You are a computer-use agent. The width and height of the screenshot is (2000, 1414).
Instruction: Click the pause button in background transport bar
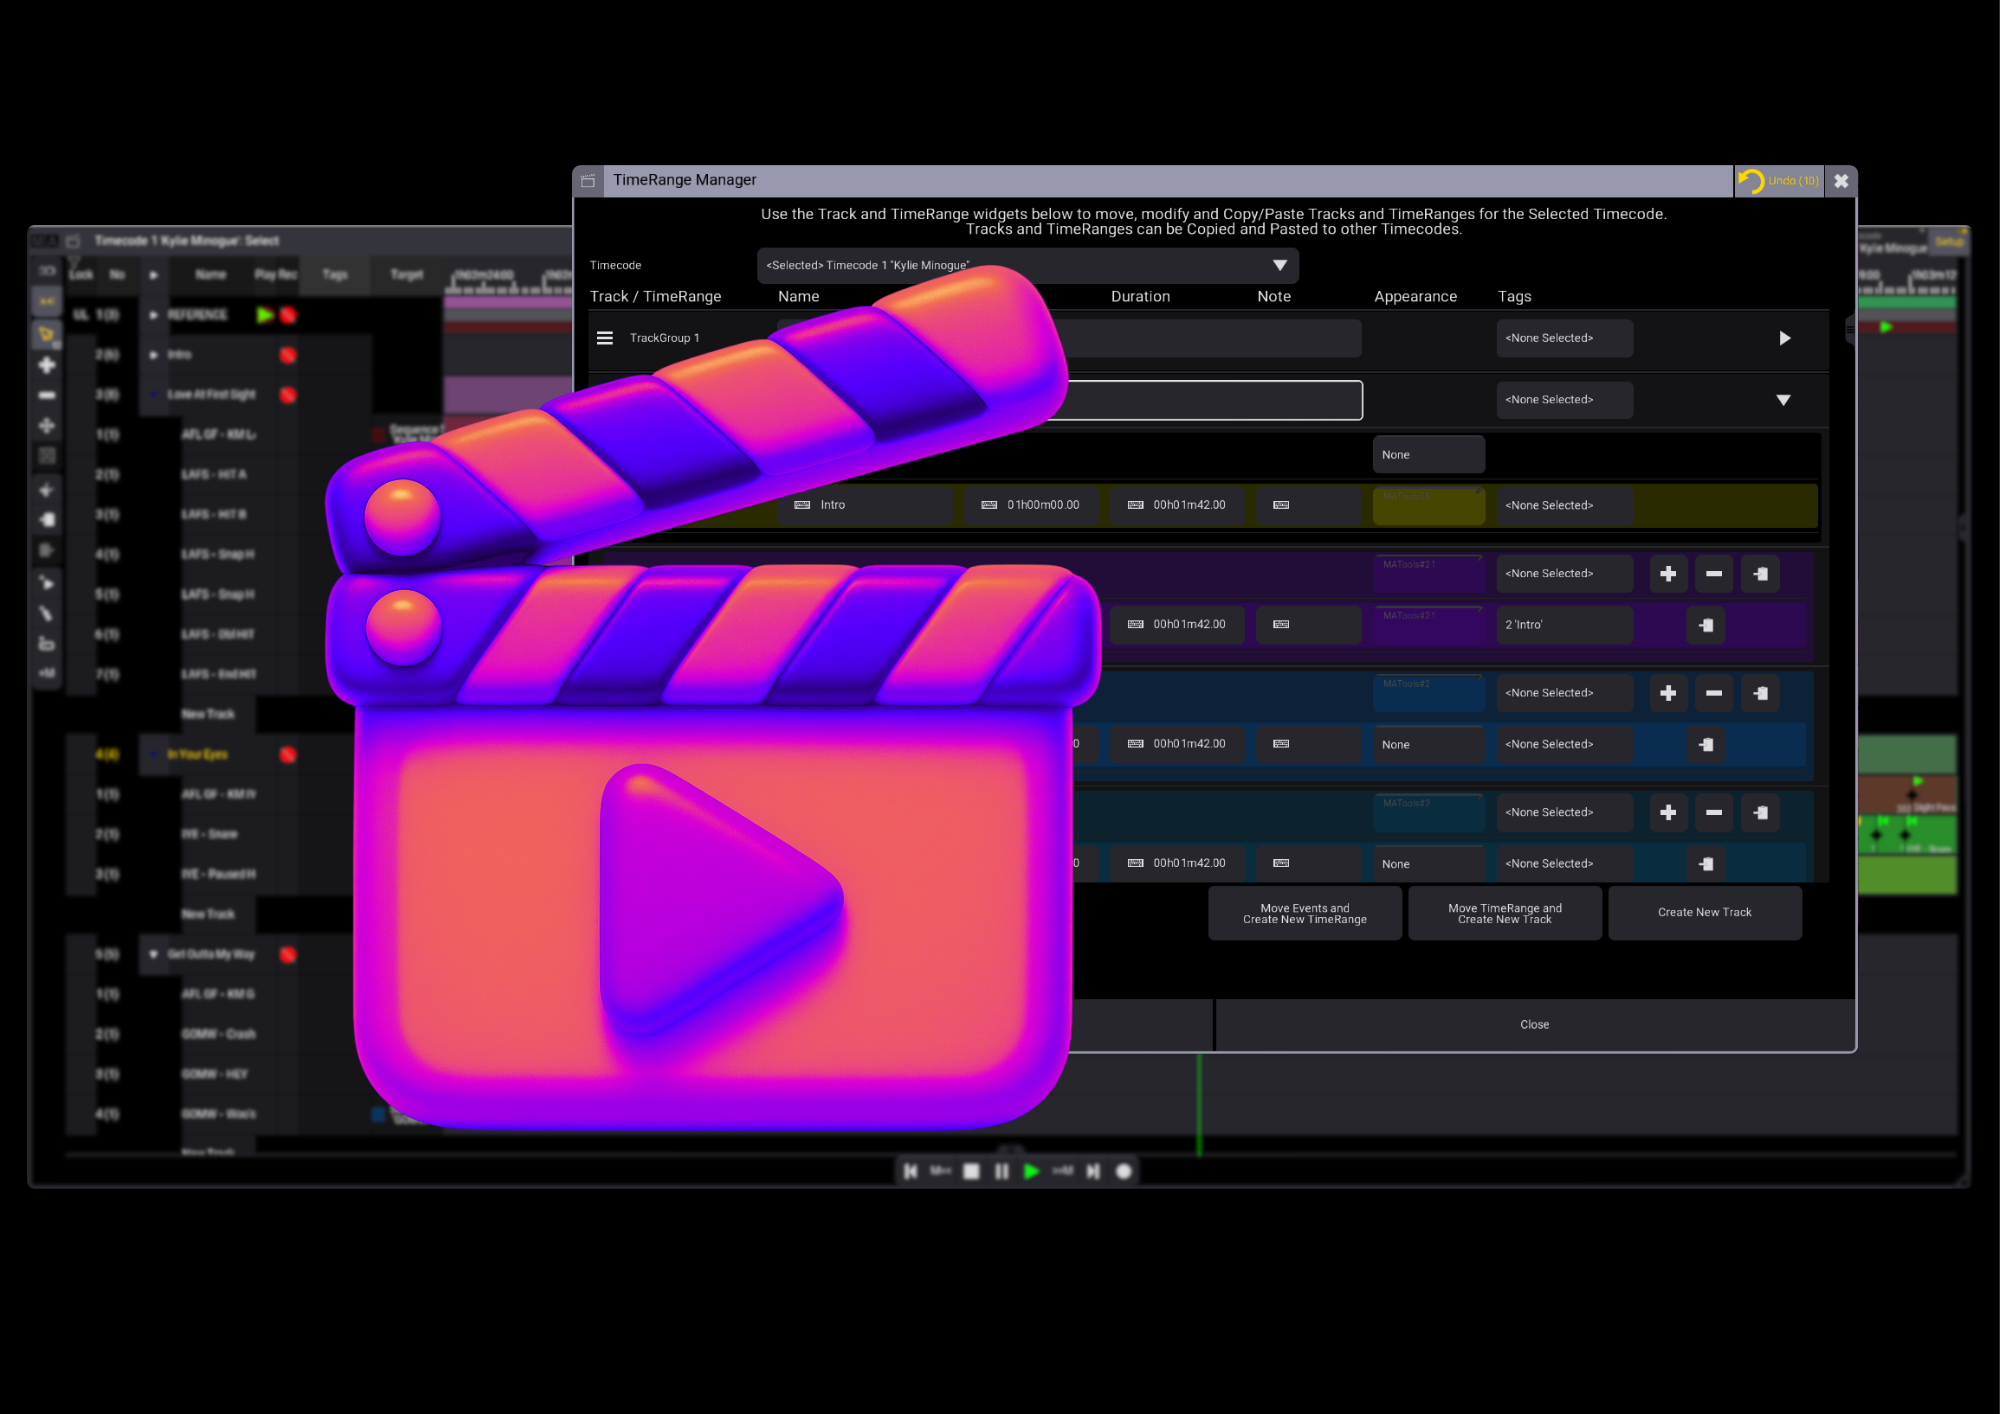[x=1001, y=1171]
